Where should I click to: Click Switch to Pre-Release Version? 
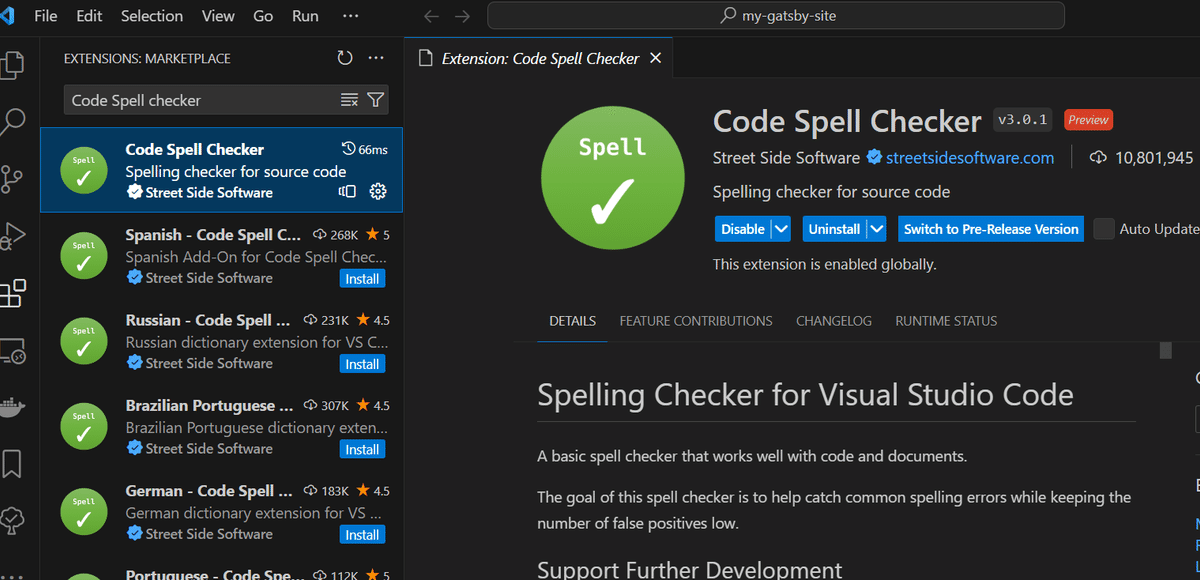pyautogui.click(x=991, y=229)
